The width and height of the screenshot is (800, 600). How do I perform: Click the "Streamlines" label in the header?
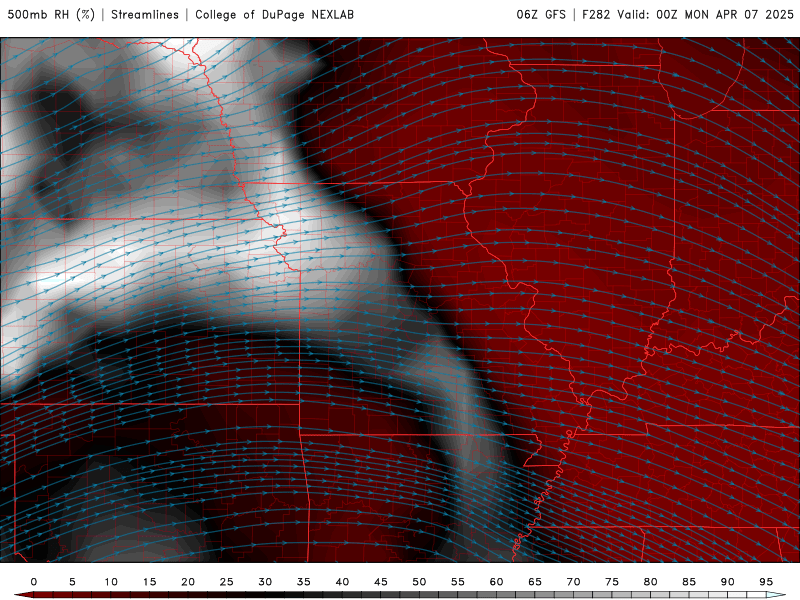tap(145, 15)
